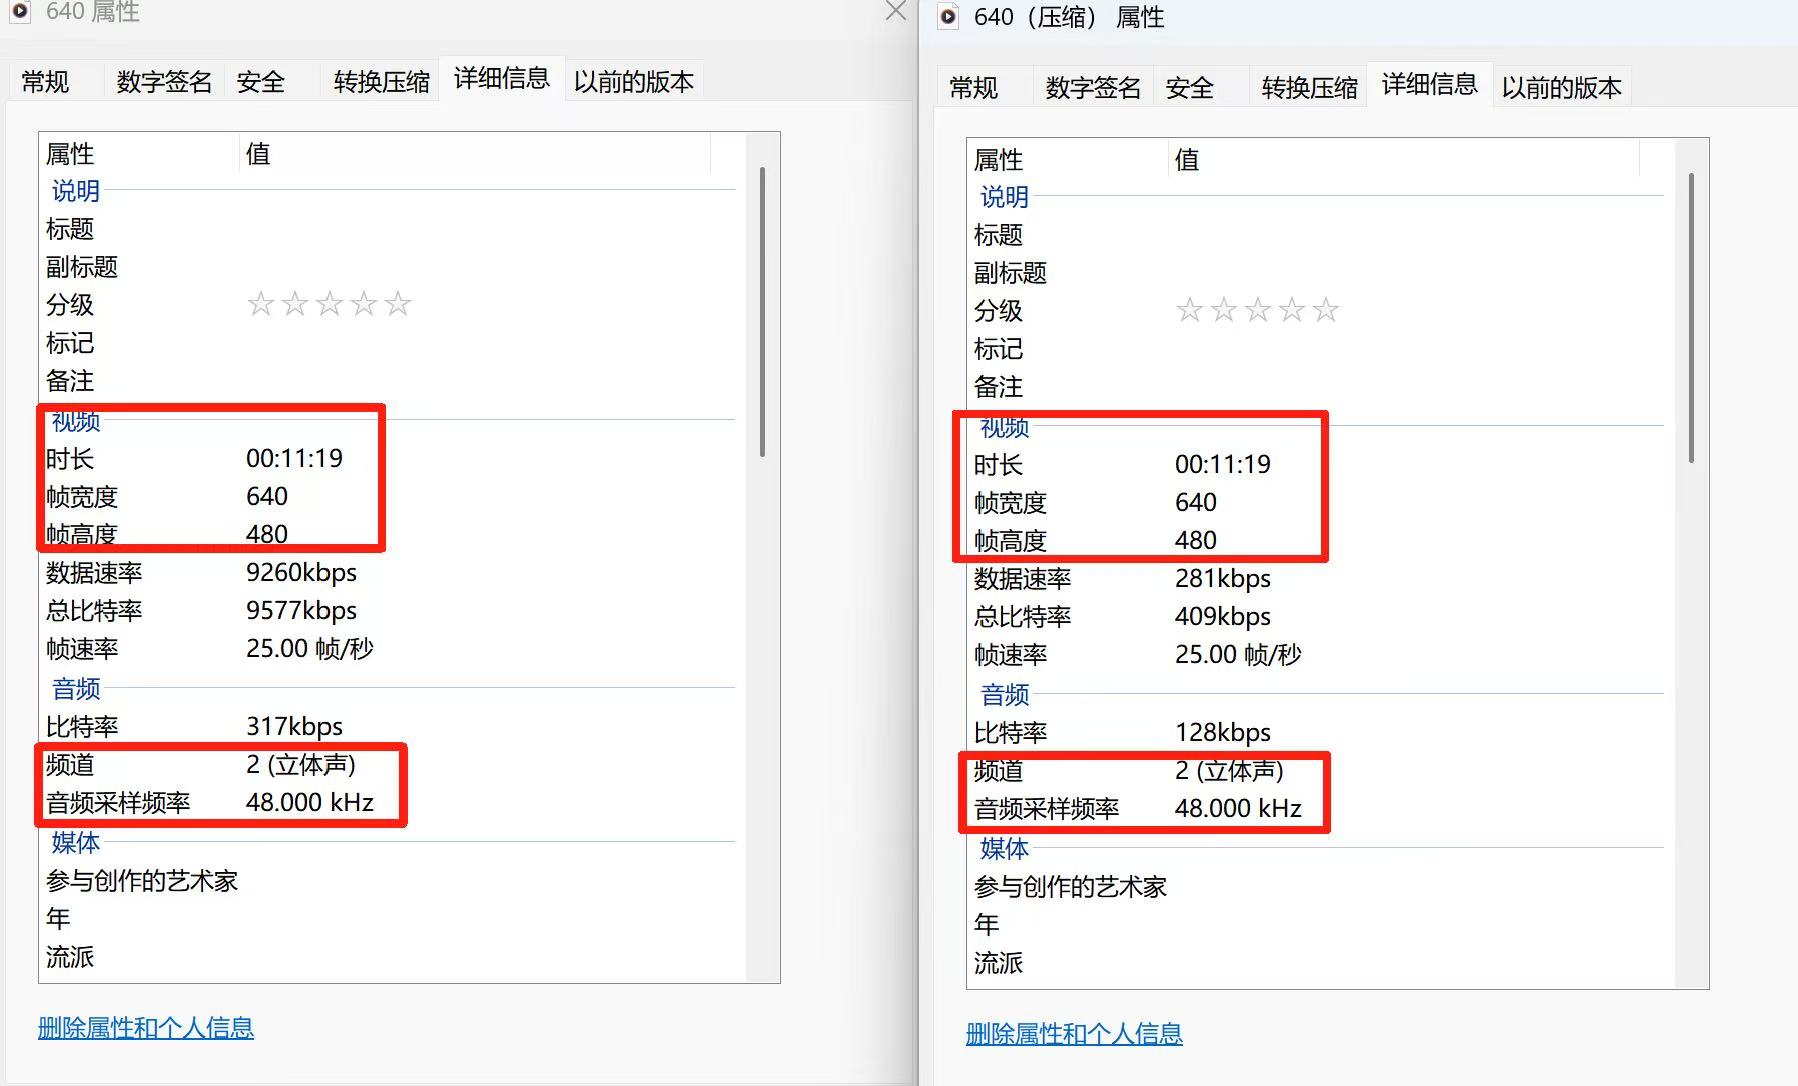The height and width of the screenshot is (1086, 1798).
Task: Click the second rating star in the right 640（压缩）window
Action: tap(1223, 310)
